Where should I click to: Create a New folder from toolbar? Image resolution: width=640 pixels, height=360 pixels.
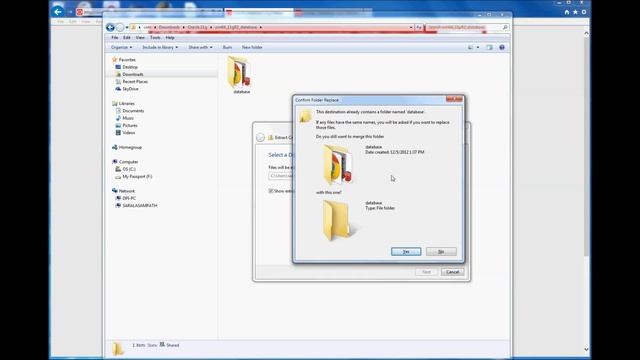coord(252,47)
